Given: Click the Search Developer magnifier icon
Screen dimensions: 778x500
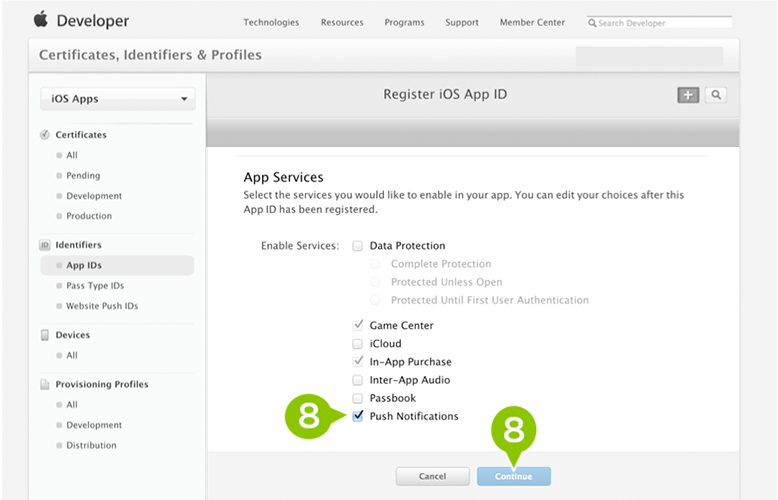Looking at the screenshot, I should pos(592,23).
